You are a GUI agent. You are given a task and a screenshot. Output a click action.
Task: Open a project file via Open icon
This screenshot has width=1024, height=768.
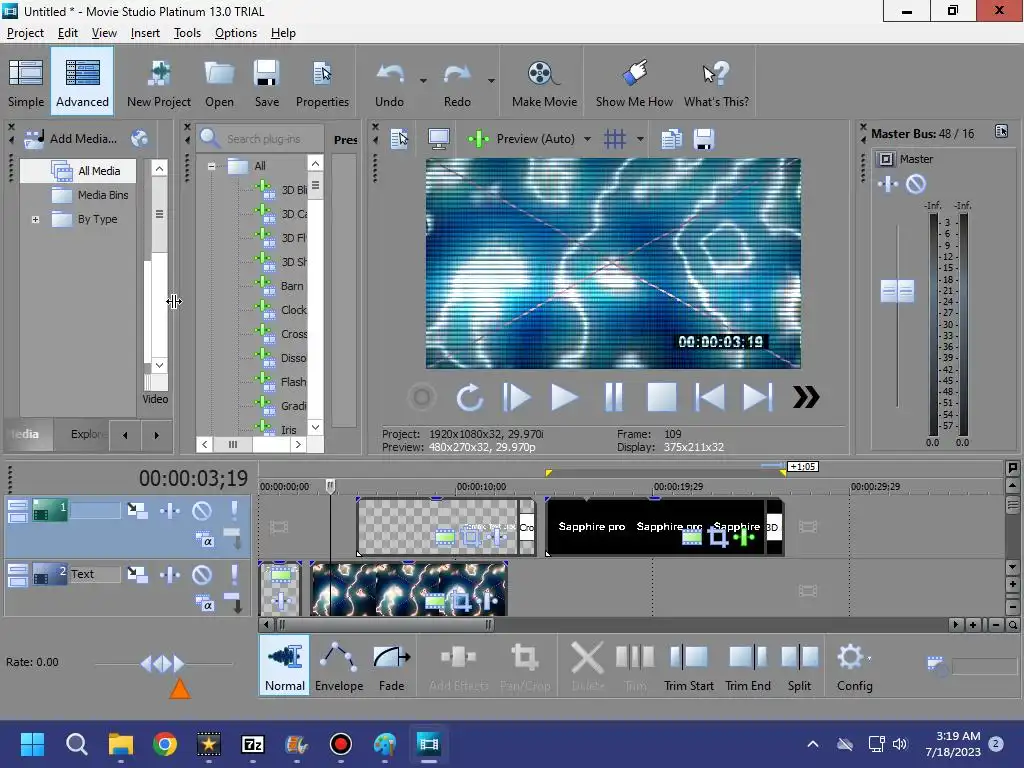click(x=219, y=82)
